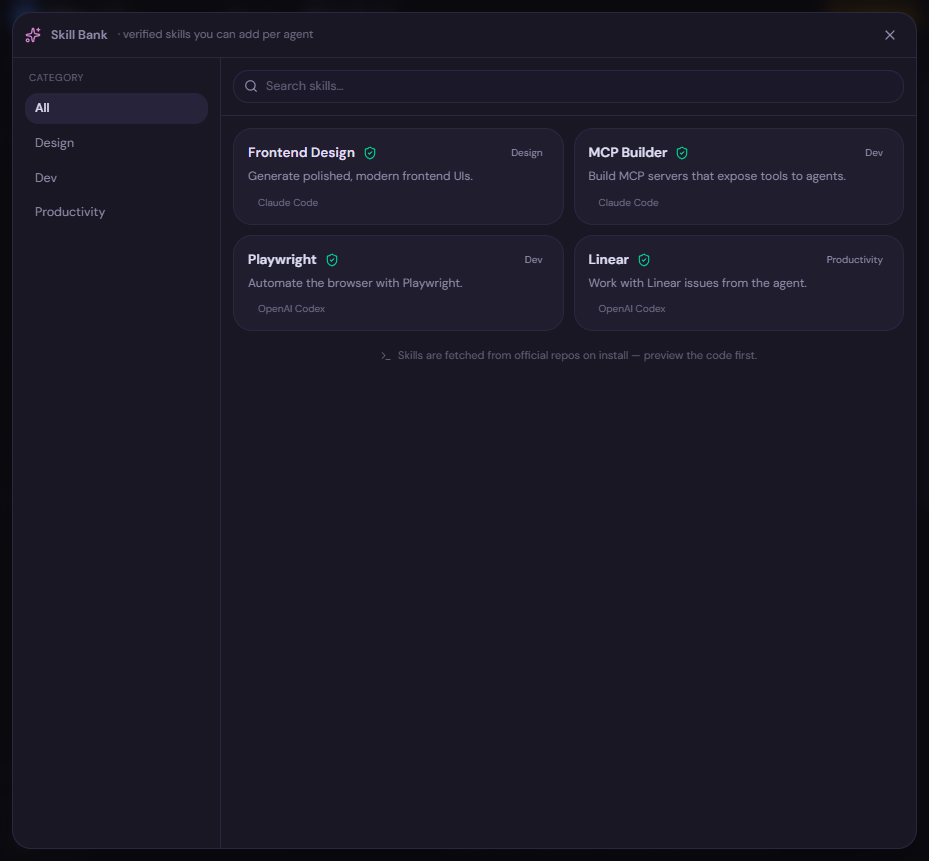Close the Skill Bank dialog

click(889, 35)
